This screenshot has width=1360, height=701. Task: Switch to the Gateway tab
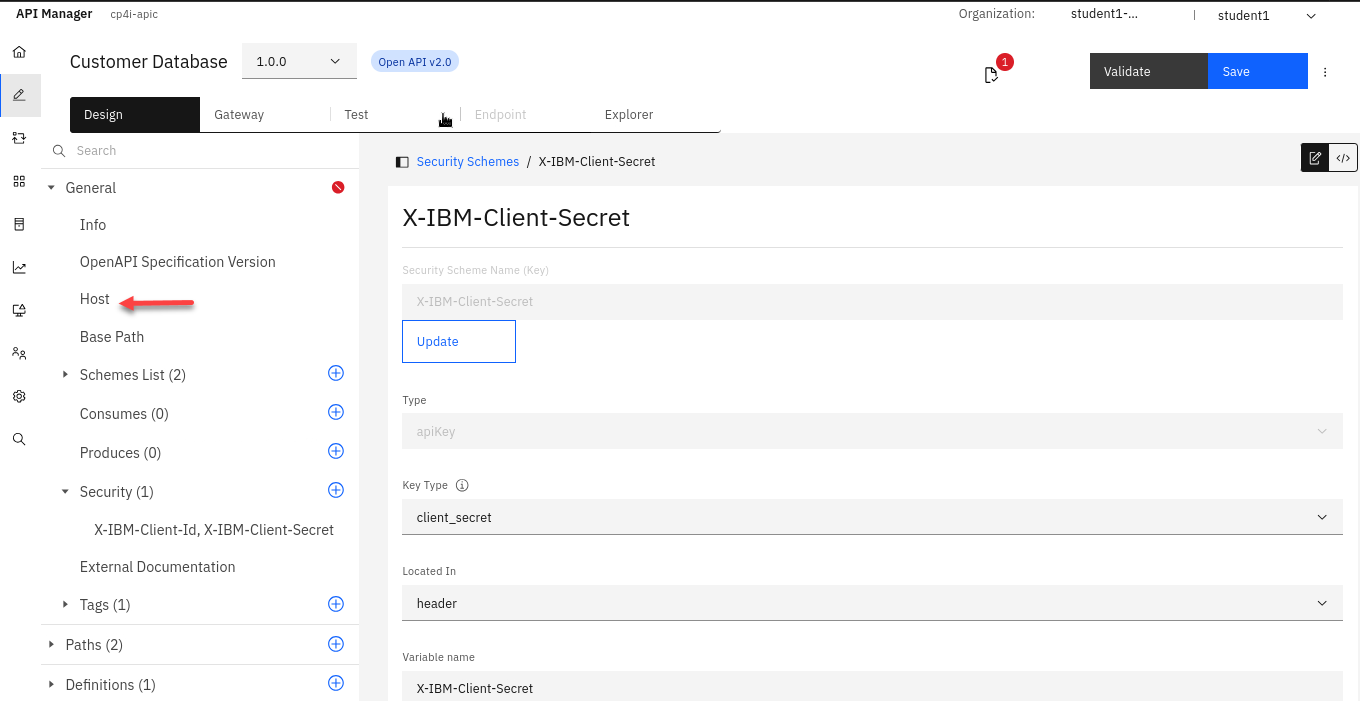(239, 115)
